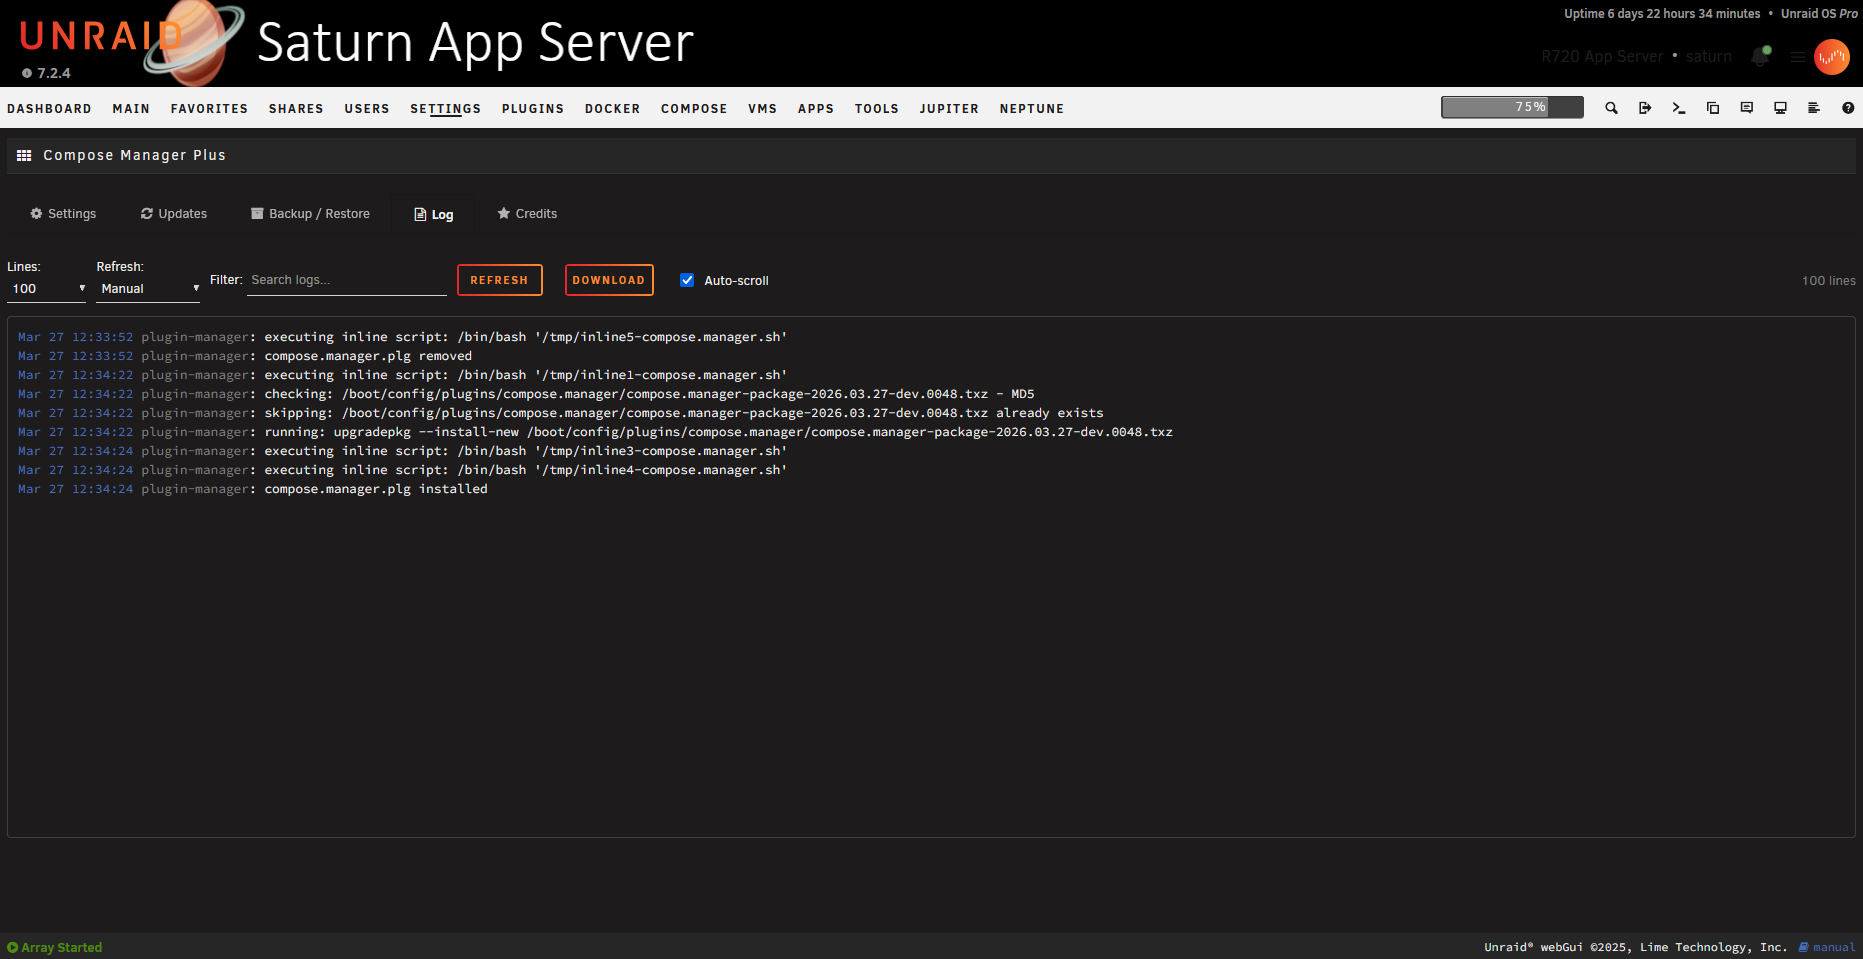Open the Main menu item
This screenshot has width=1863, height=959.
tap(131, 109)
